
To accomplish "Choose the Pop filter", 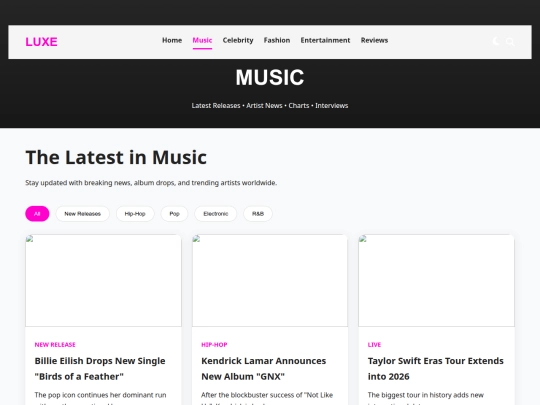I will tap(174, 214).
